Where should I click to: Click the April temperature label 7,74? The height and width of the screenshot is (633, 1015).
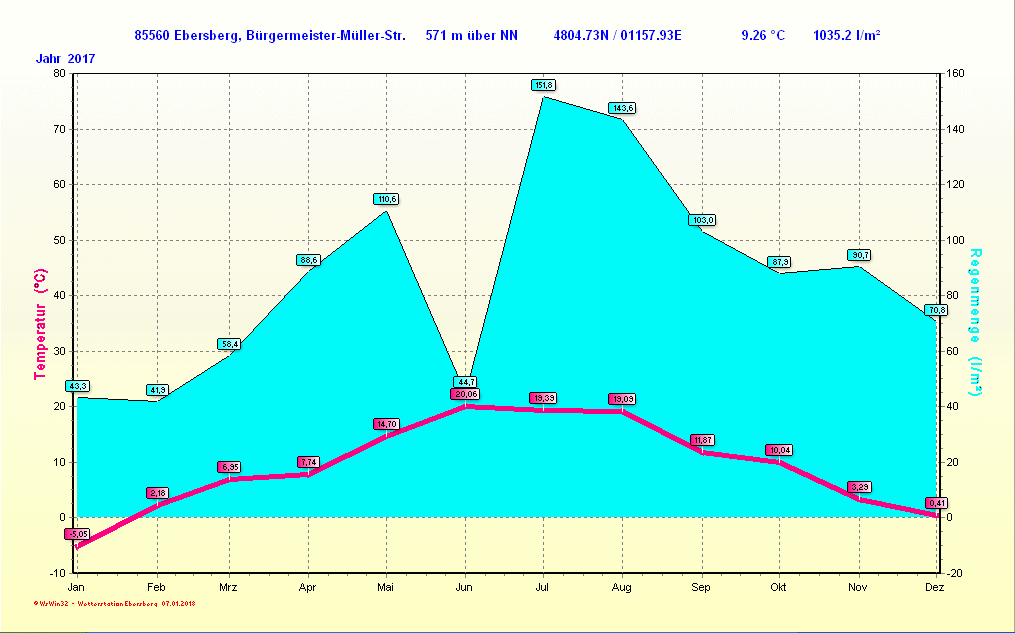308,462
